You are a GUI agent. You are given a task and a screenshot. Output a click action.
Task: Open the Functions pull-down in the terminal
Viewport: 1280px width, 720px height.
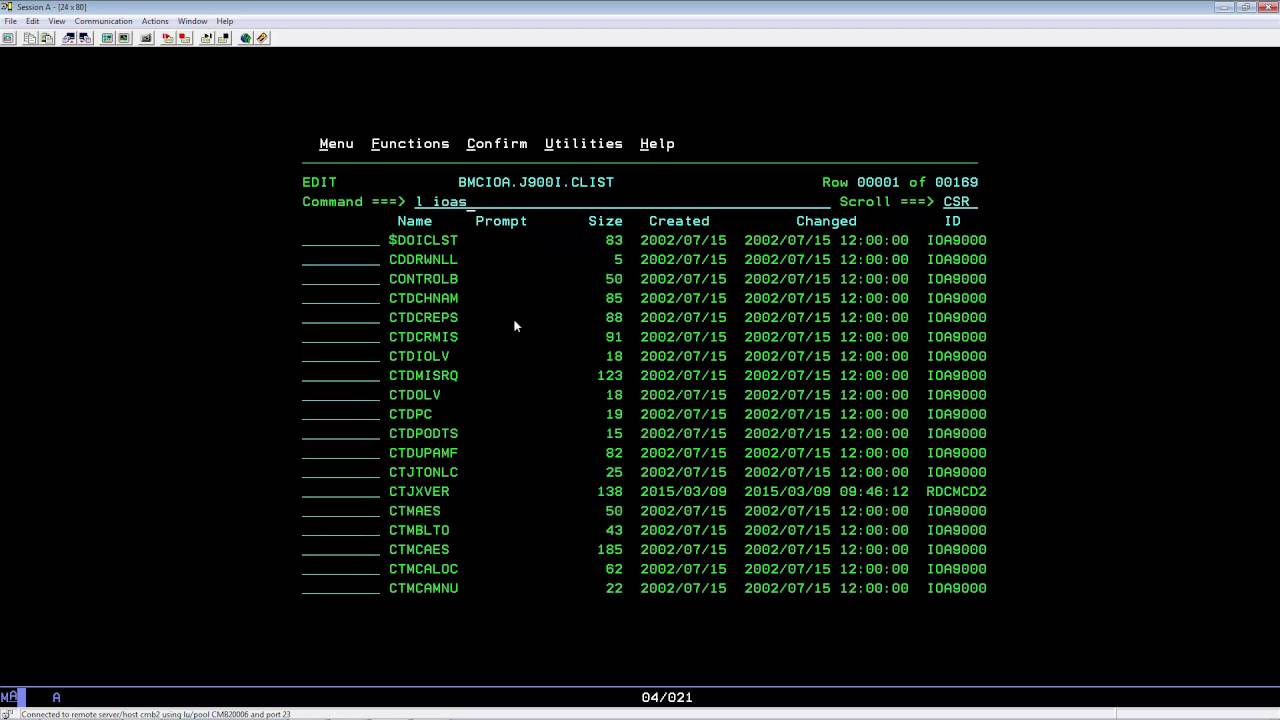click(x=410, y=144)
